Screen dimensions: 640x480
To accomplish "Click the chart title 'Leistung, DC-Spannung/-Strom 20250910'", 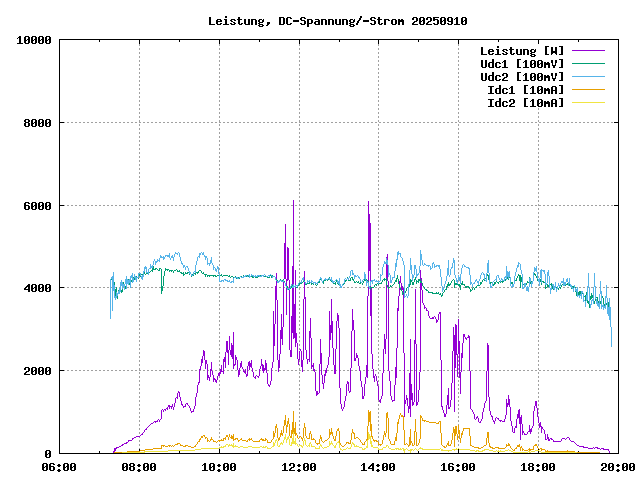I will pos(337,21).
